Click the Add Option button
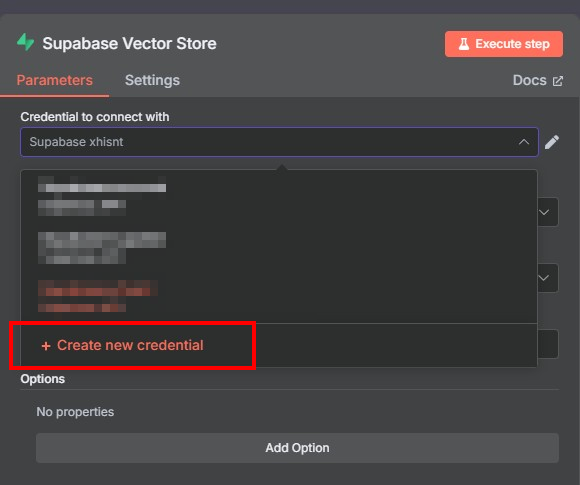 297,448
